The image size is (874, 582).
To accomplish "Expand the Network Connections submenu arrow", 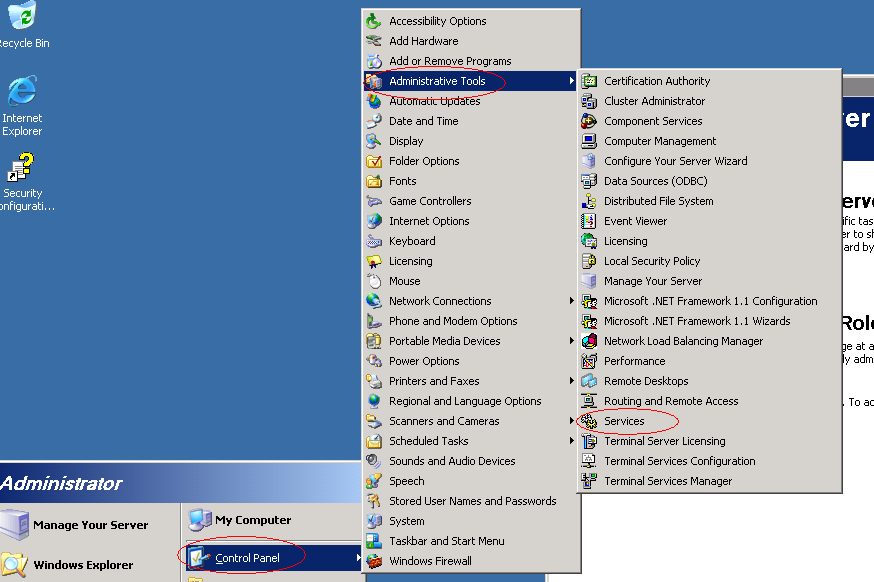I will 571,301.
